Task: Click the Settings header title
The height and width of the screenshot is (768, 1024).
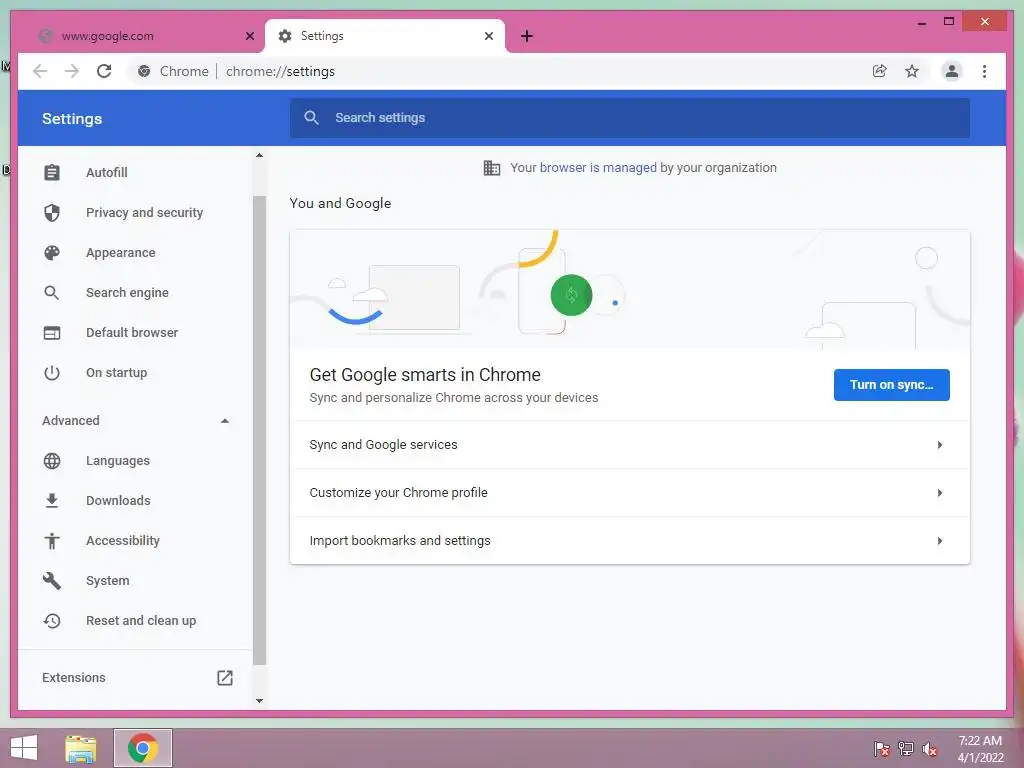Action: click(x=72, y=119)
